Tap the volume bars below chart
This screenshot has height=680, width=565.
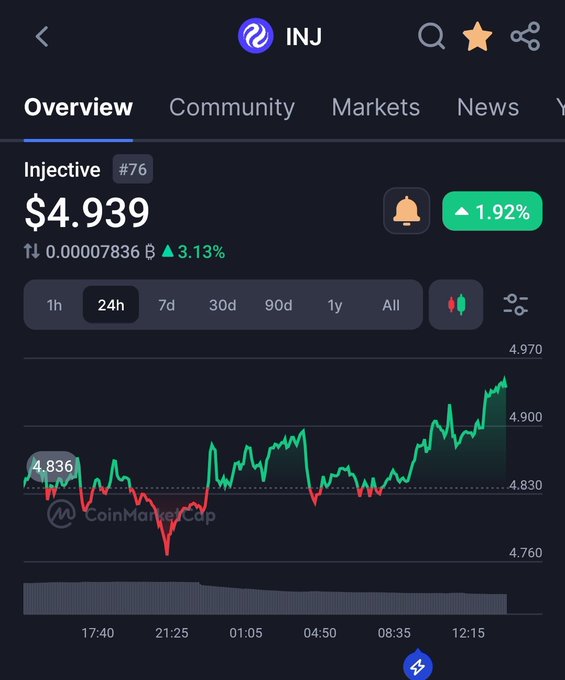265,598
